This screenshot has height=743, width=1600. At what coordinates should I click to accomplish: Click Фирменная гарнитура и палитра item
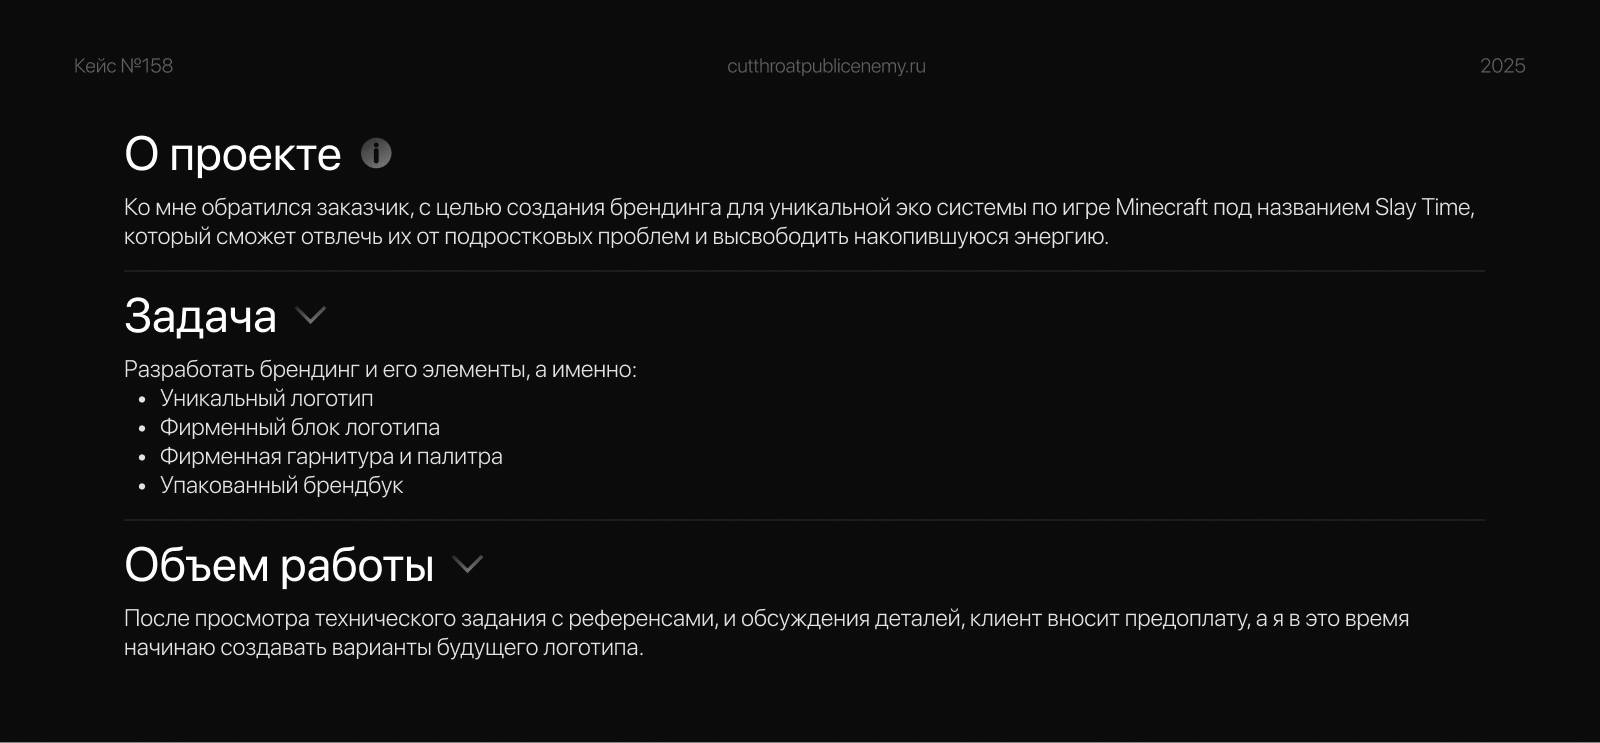(331, 456)
